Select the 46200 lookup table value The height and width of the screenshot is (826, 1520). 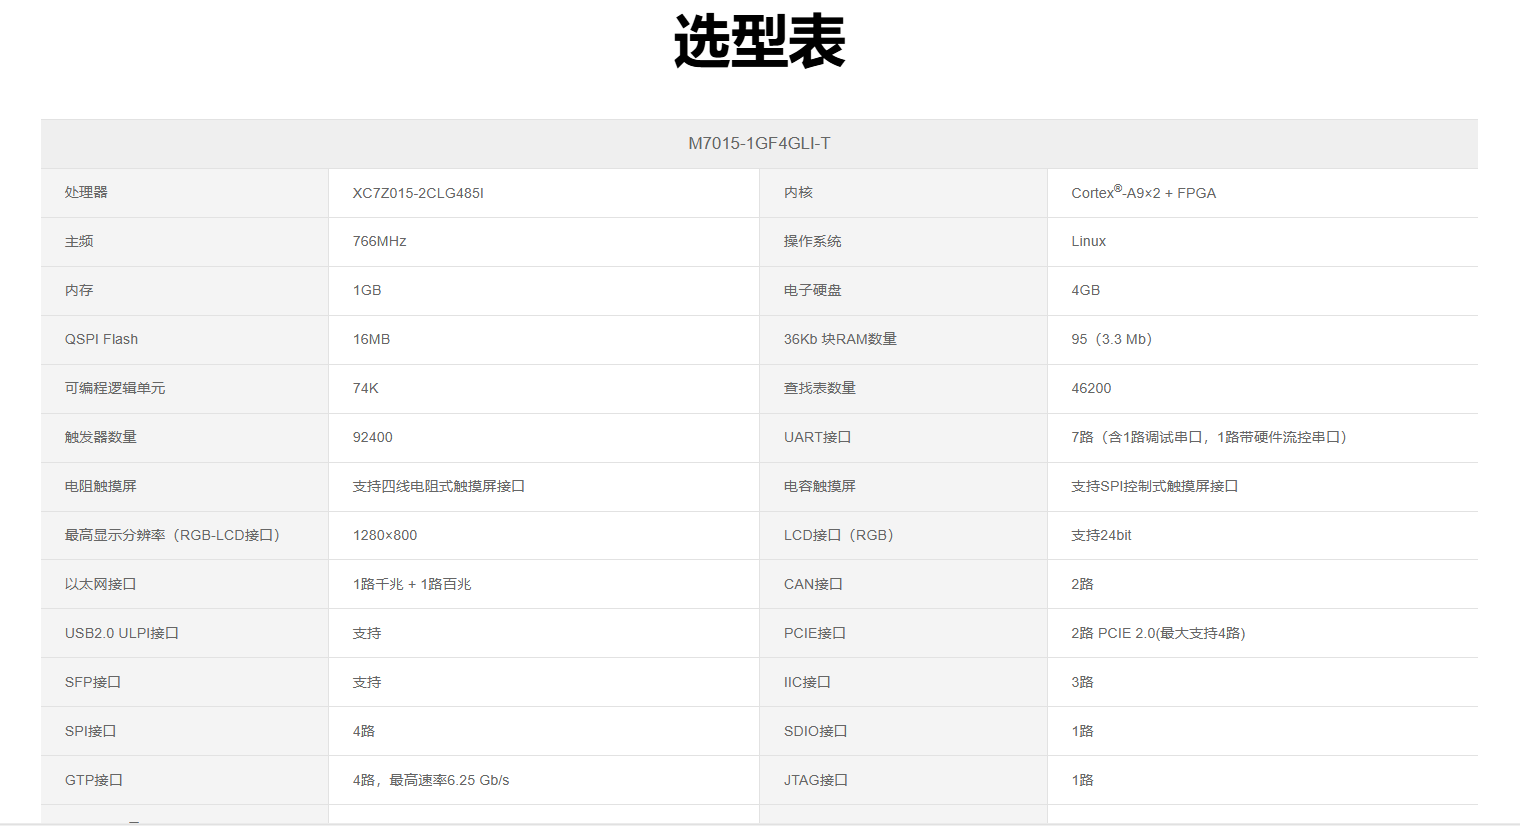[1091, 389]
